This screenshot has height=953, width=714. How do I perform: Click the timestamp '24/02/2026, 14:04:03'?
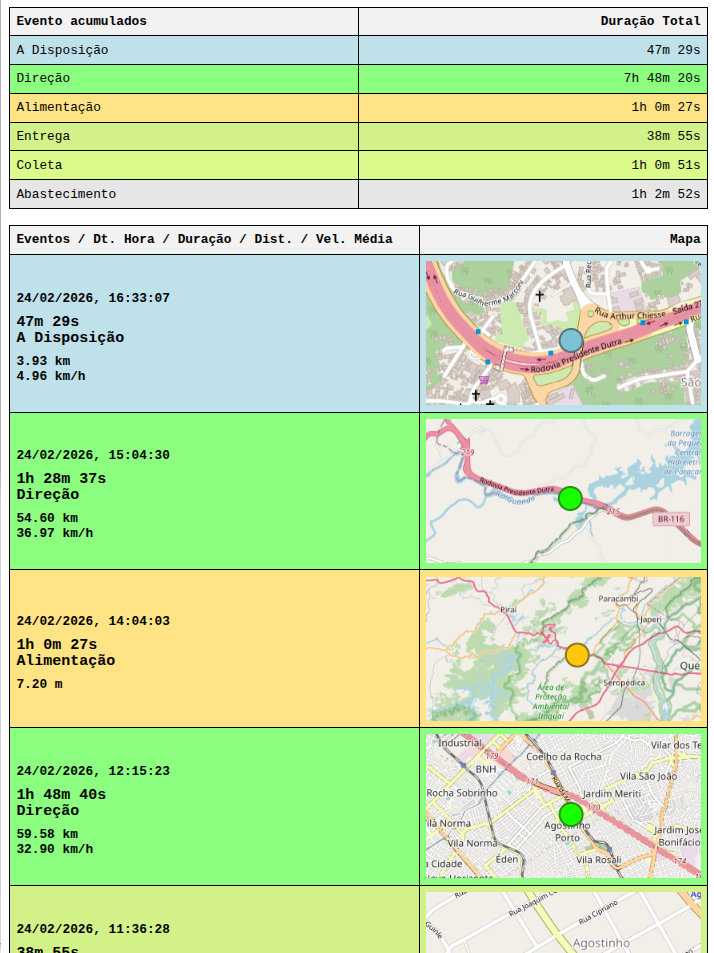(93, 621)
